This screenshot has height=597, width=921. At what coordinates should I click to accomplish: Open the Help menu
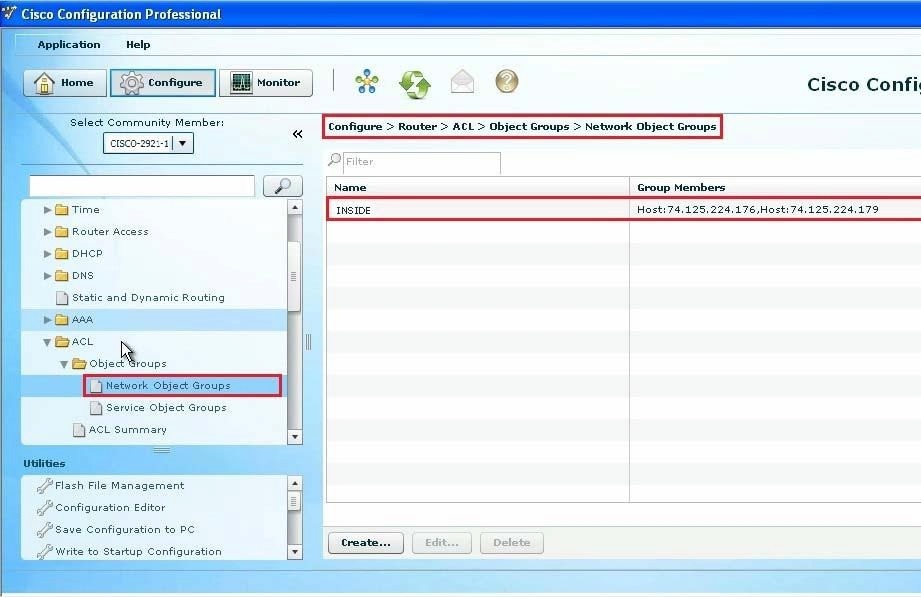138,45
